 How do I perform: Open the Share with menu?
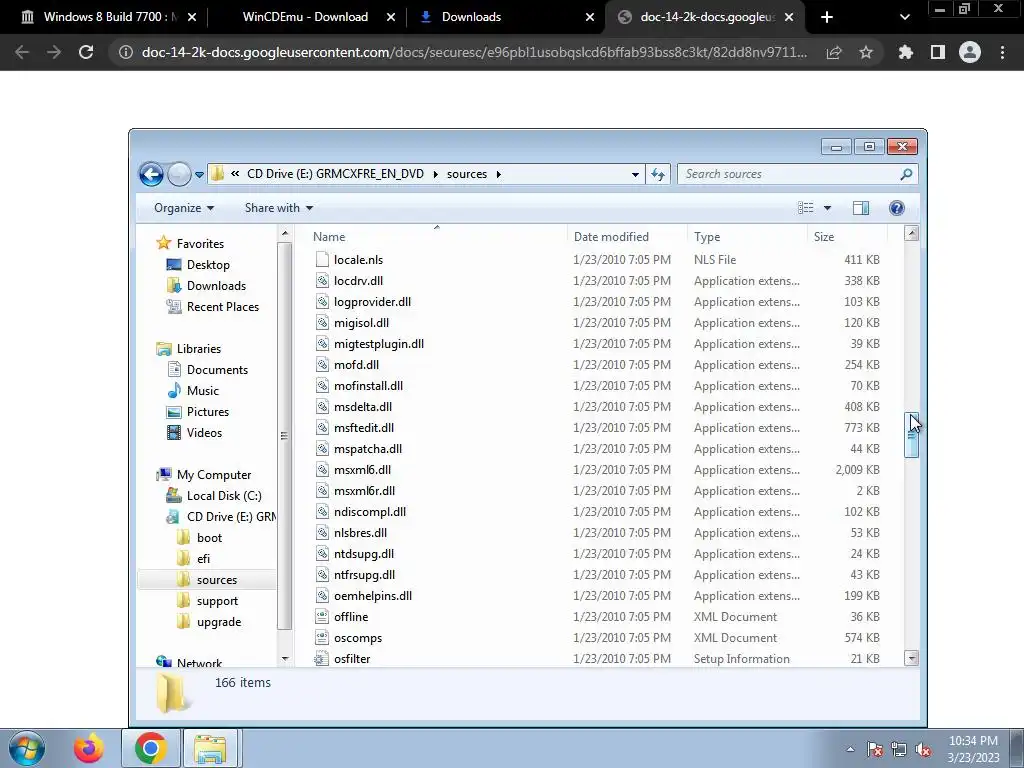coord(279,208)
